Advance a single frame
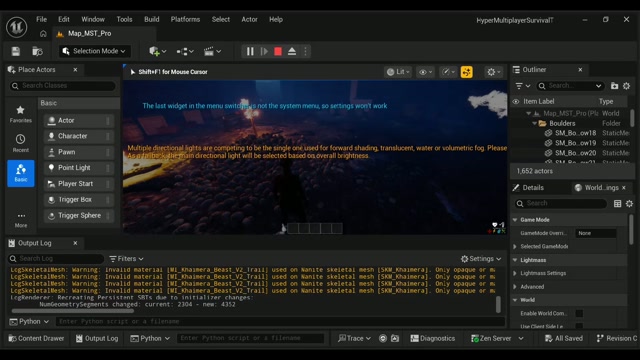Image resolution: width=640 pixels, height=360 pixels. [x=264, y=51]
